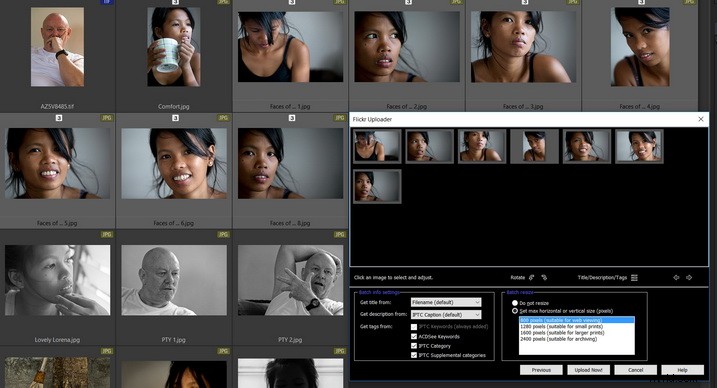Click rating badge on Faces of ... 6.jpg
717x388 pixels.
[x=175, y=118]
